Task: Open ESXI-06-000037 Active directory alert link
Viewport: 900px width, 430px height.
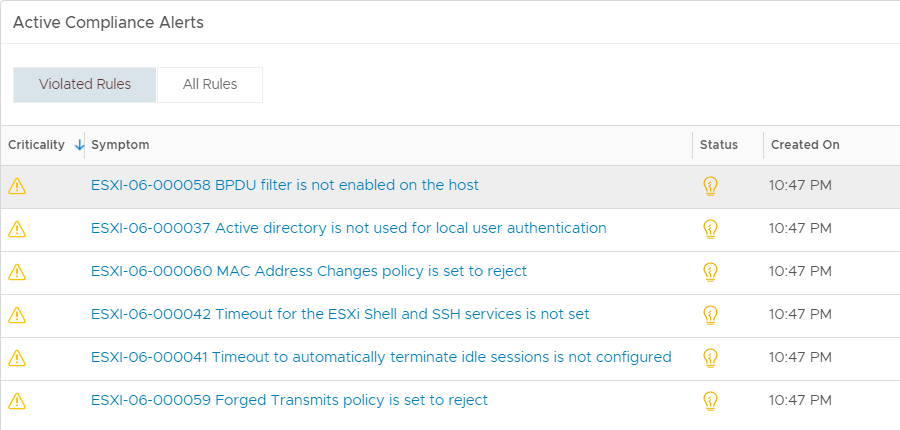Action: click(x=348, y=228)
